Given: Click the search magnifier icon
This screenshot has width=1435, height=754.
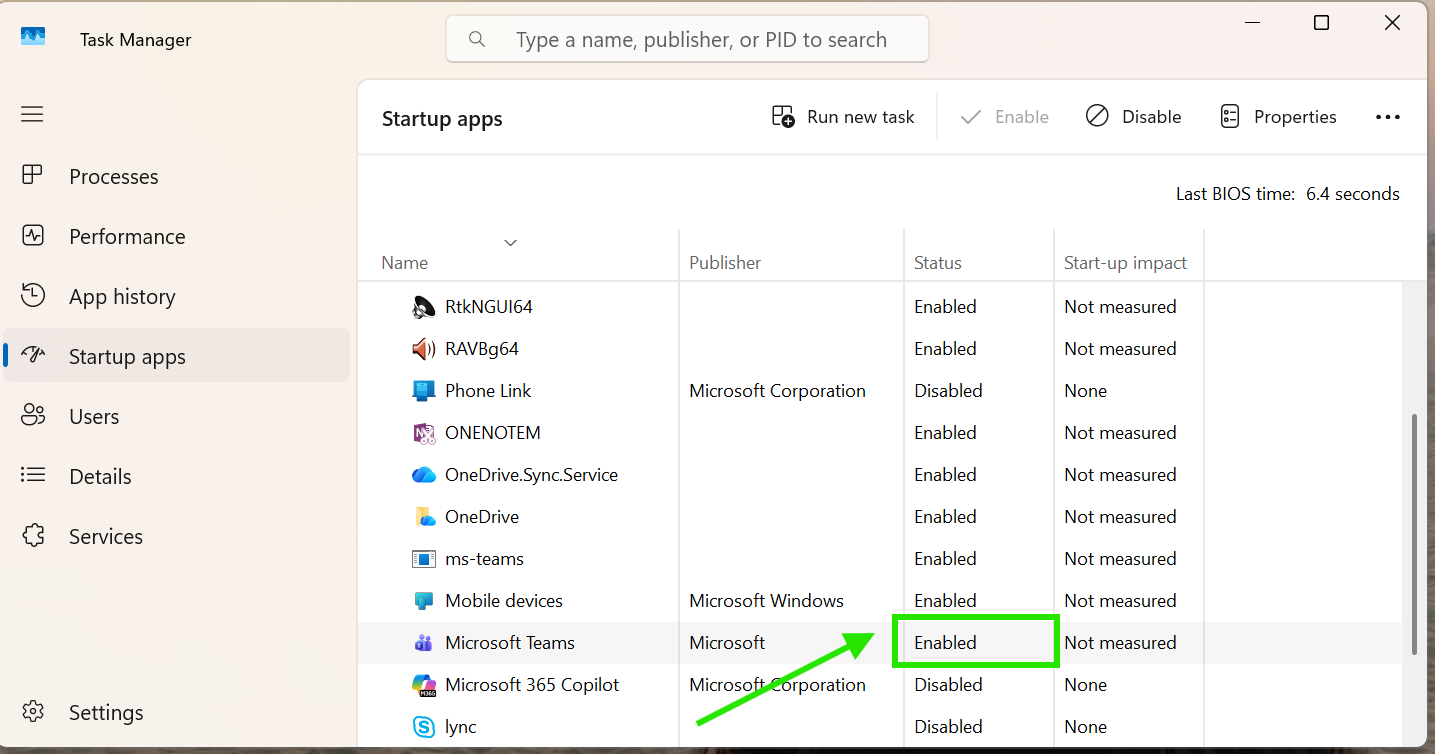Looking at the screenshot, I should (x=477, y=39).
